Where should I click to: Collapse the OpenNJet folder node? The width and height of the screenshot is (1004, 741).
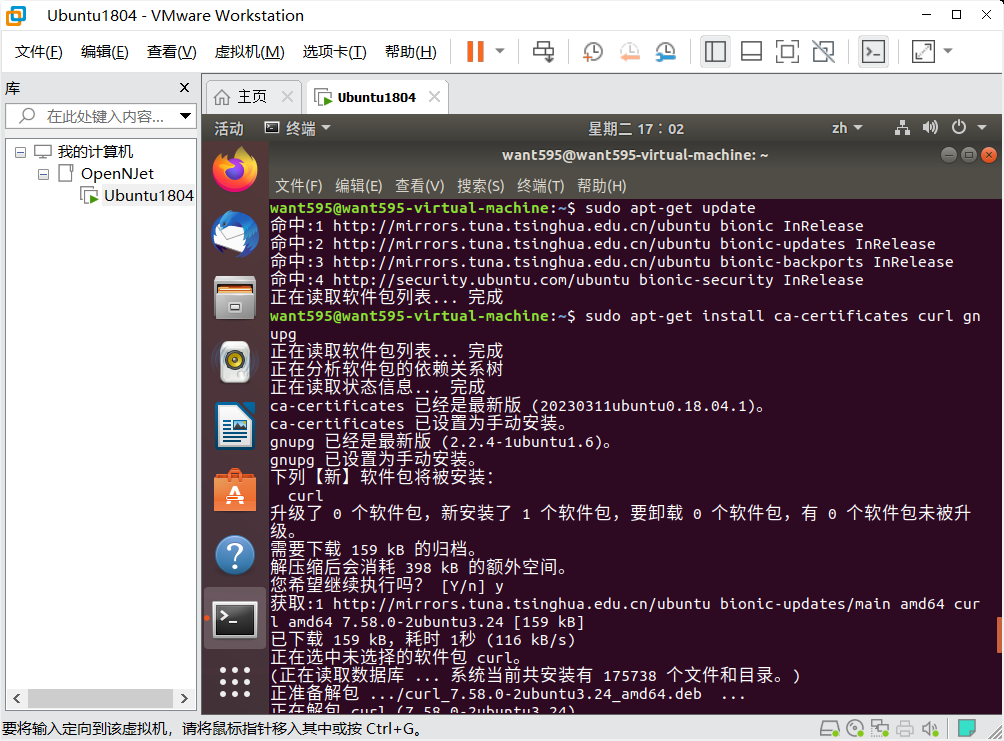coord(44,174)
